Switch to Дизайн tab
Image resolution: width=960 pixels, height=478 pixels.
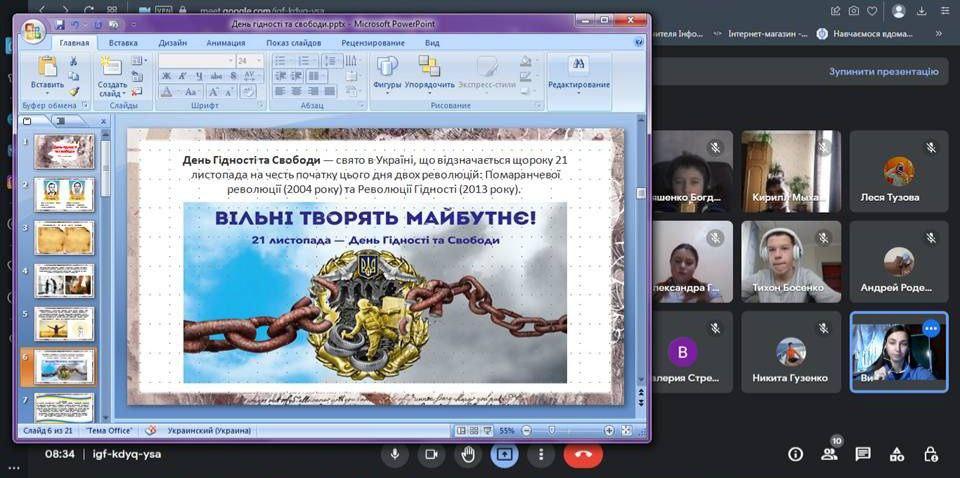(x=173, y=43)
